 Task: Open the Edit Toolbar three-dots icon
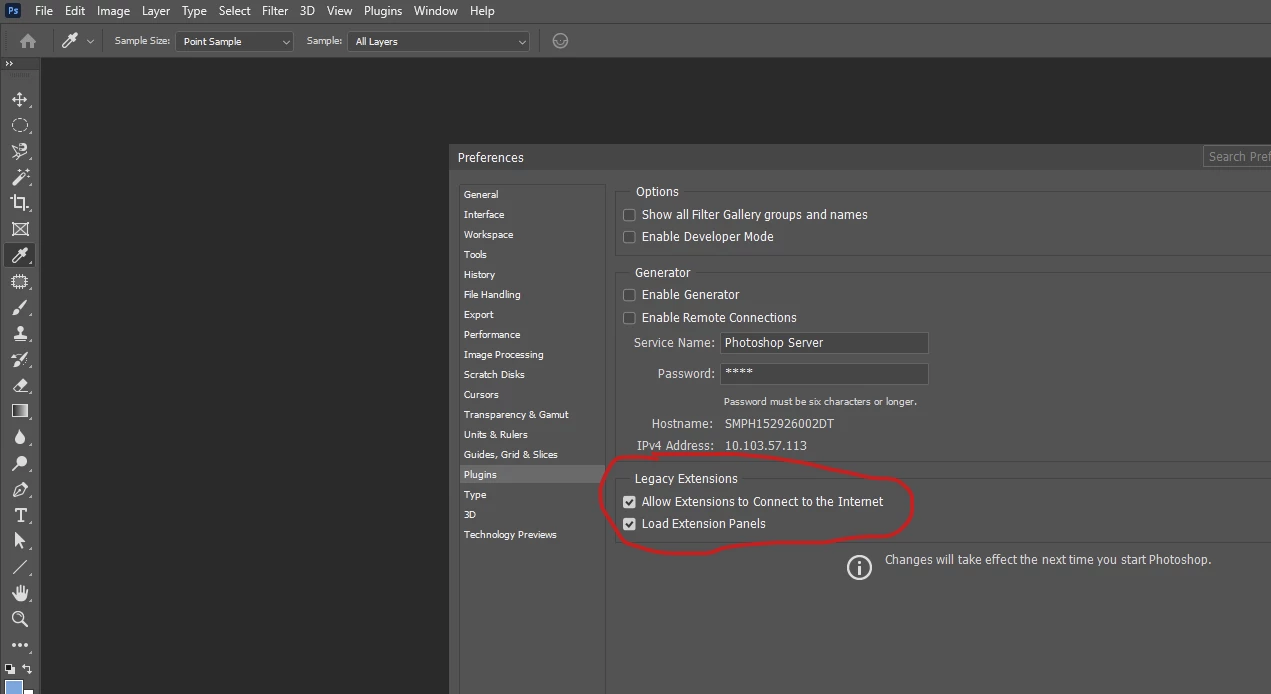(19, 645)
